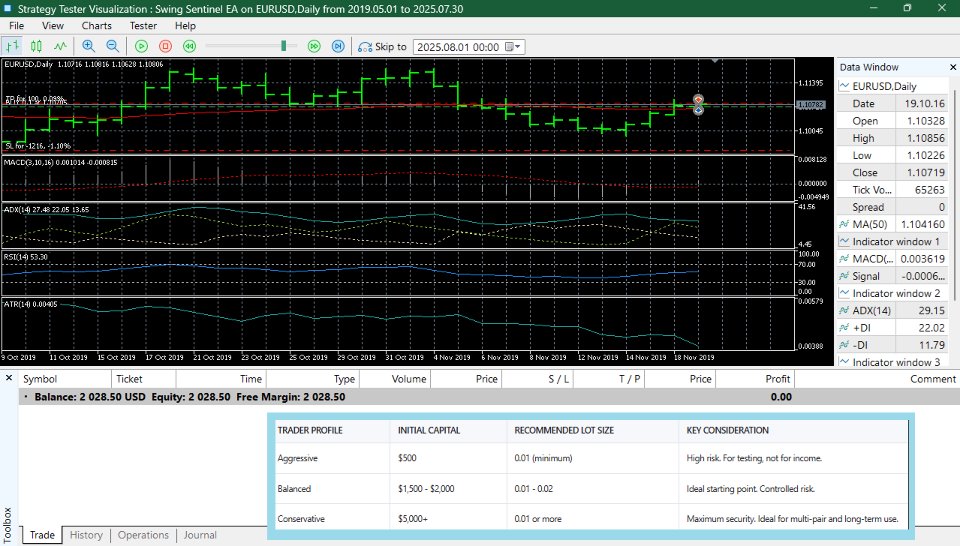The image size is (960, 546).
Task: Click the +DI row icon in Data Window
Action: pyautogui.click(x=844, y=327)
